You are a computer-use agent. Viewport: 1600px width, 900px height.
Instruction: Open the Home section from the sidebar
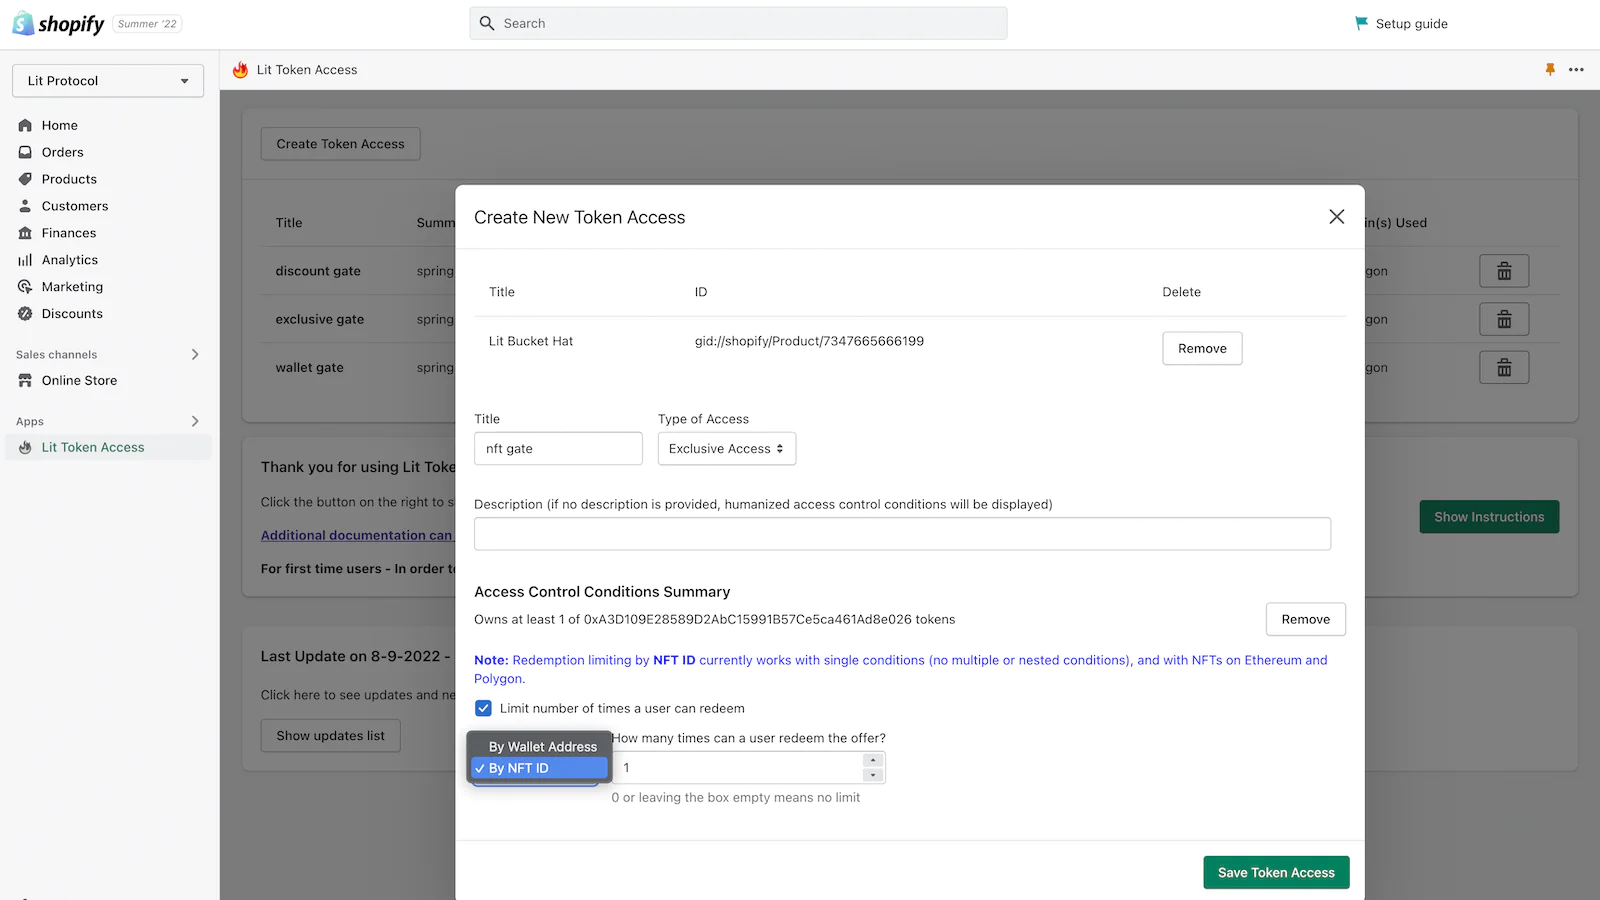(60, 125)
